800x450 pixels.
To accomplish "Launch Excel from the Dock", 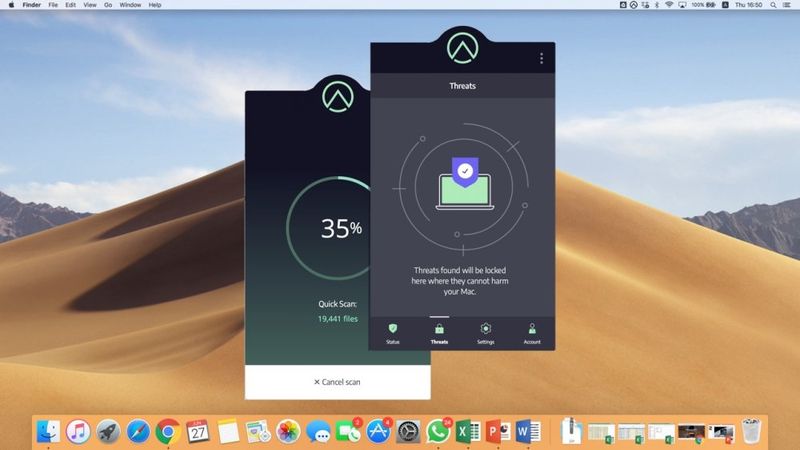I will tap(468, 432).
